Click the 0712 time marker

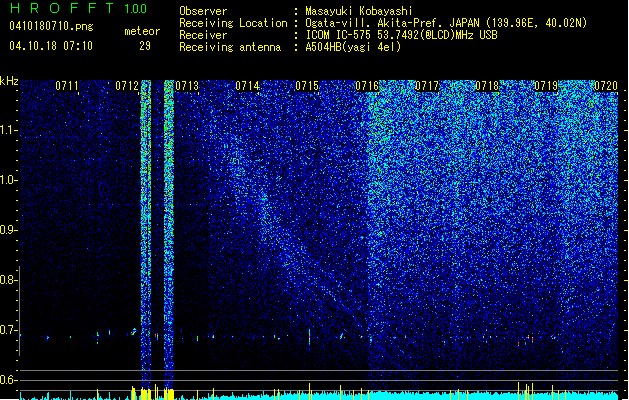point(127,86)
